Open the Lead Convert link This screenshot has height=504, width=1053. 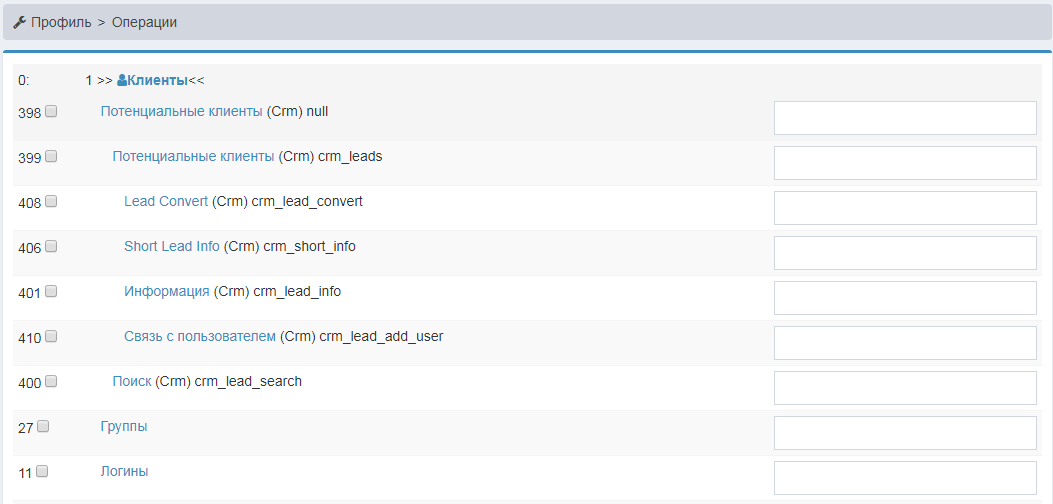[166, 201]
